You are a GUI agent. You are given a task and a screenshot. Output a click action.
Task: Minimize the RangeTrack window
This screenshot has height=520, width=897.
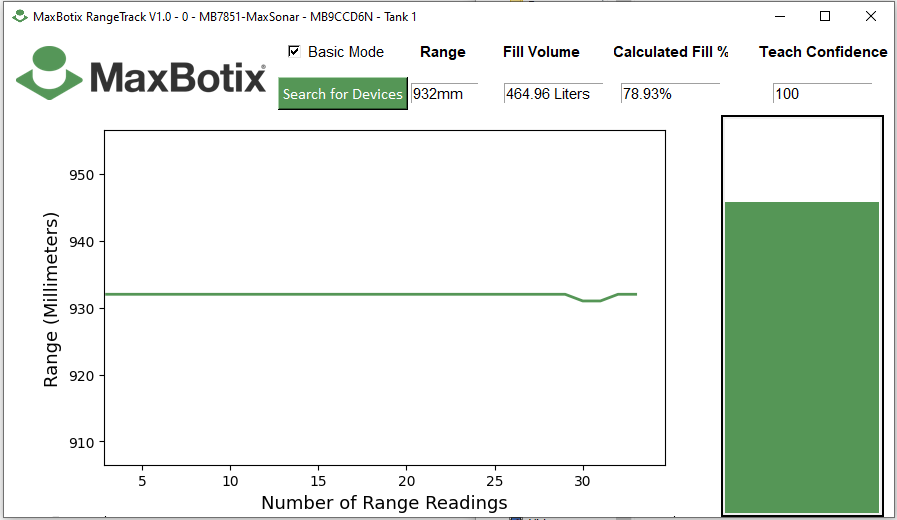tap(780, 16)
